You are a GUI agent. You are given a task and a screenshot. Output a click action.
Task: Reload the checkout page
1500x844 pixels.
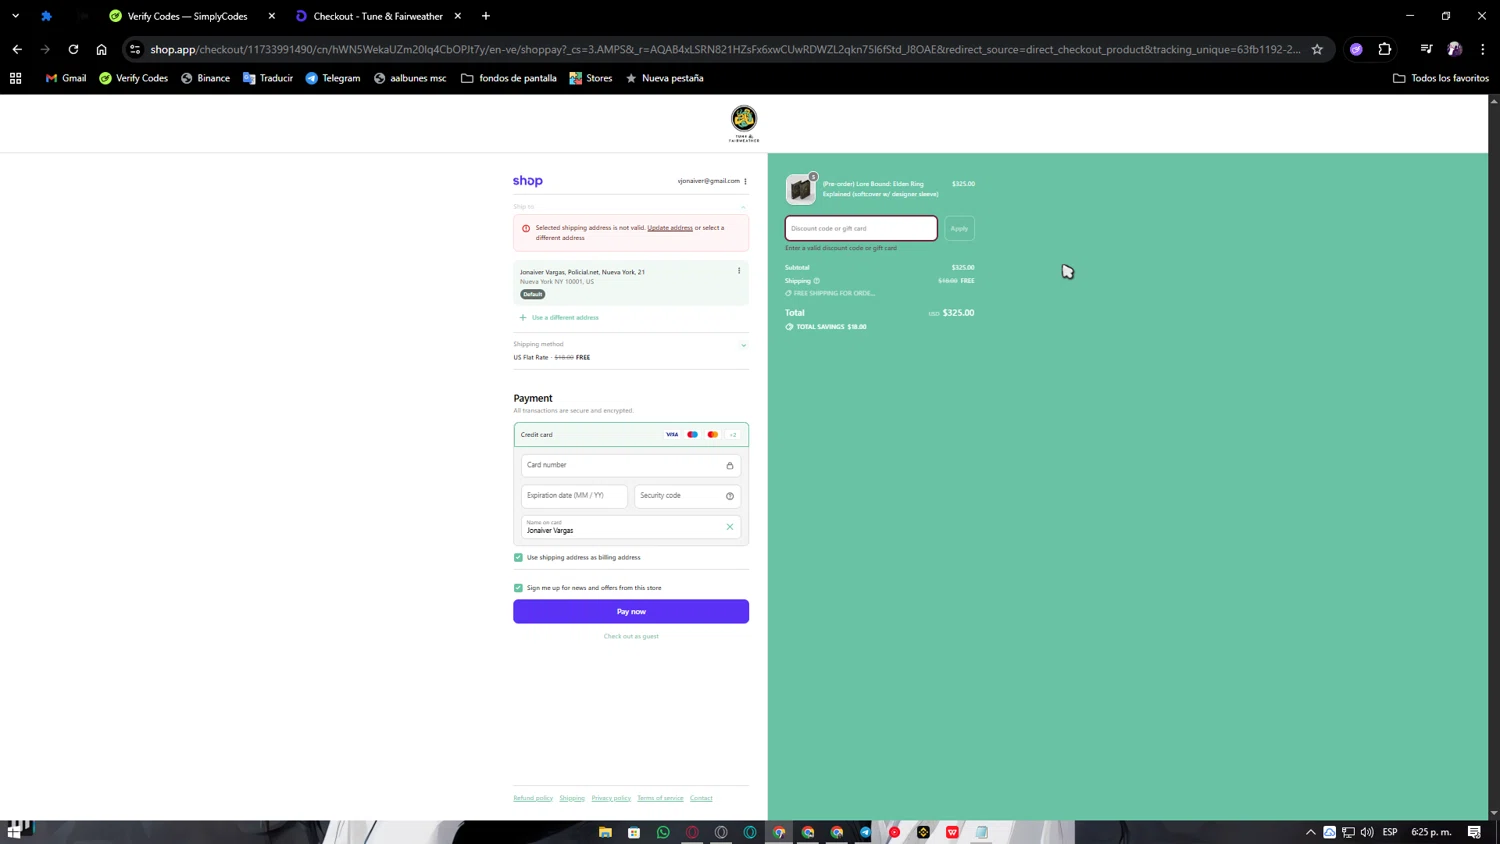pyautogui.click(x=73, y=49)
